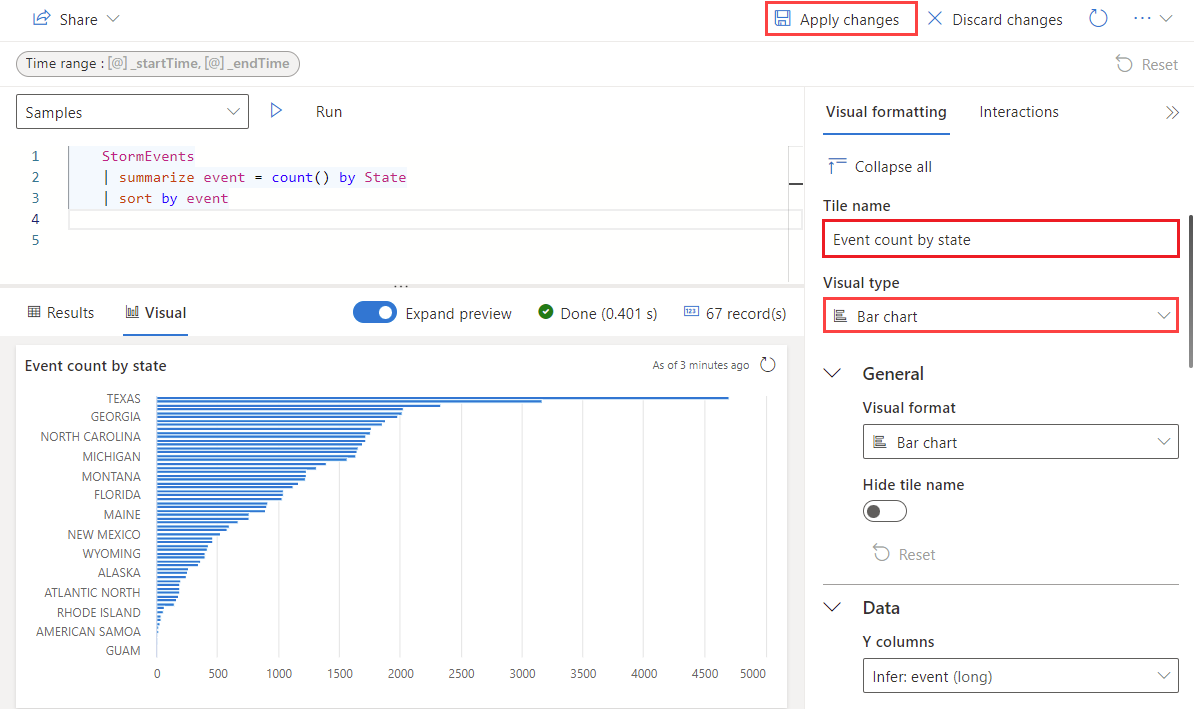The height and width of the screenshot is (709, 1194).
Task: Click the Results table icon
Action: [34, 311]
